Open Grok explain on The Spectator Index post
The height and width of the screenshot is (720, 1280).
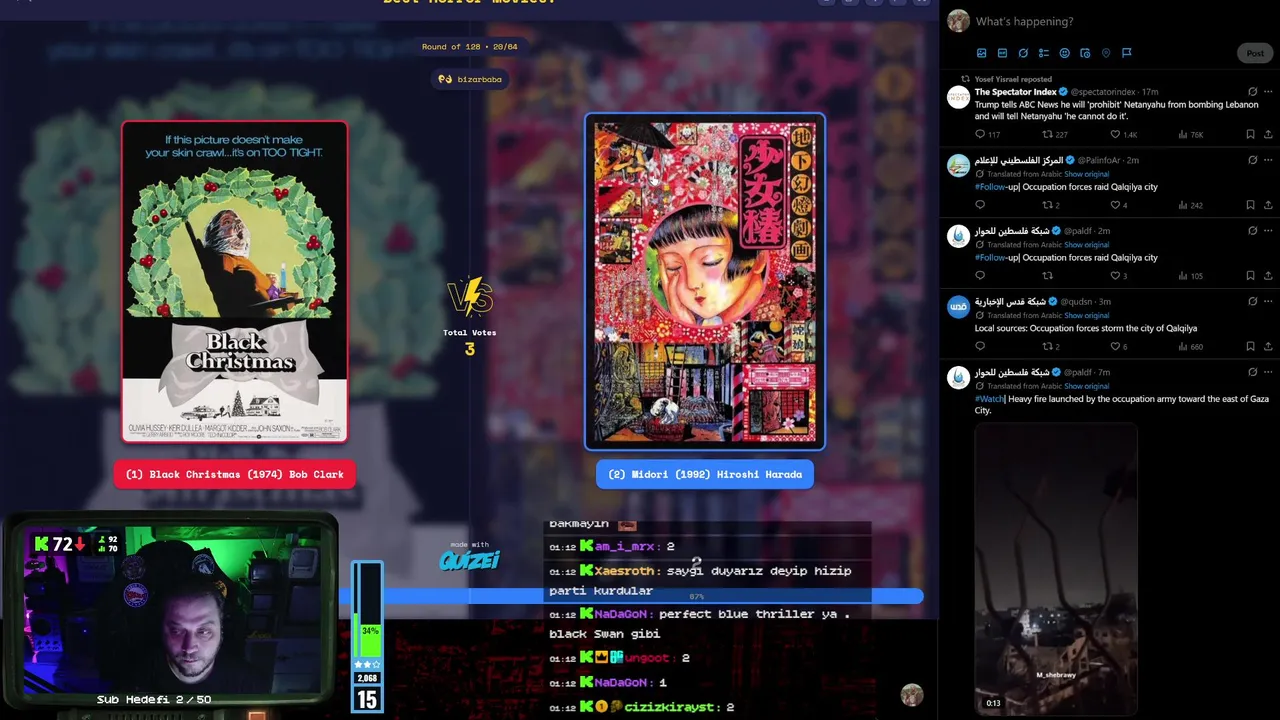pos(1252,91)
